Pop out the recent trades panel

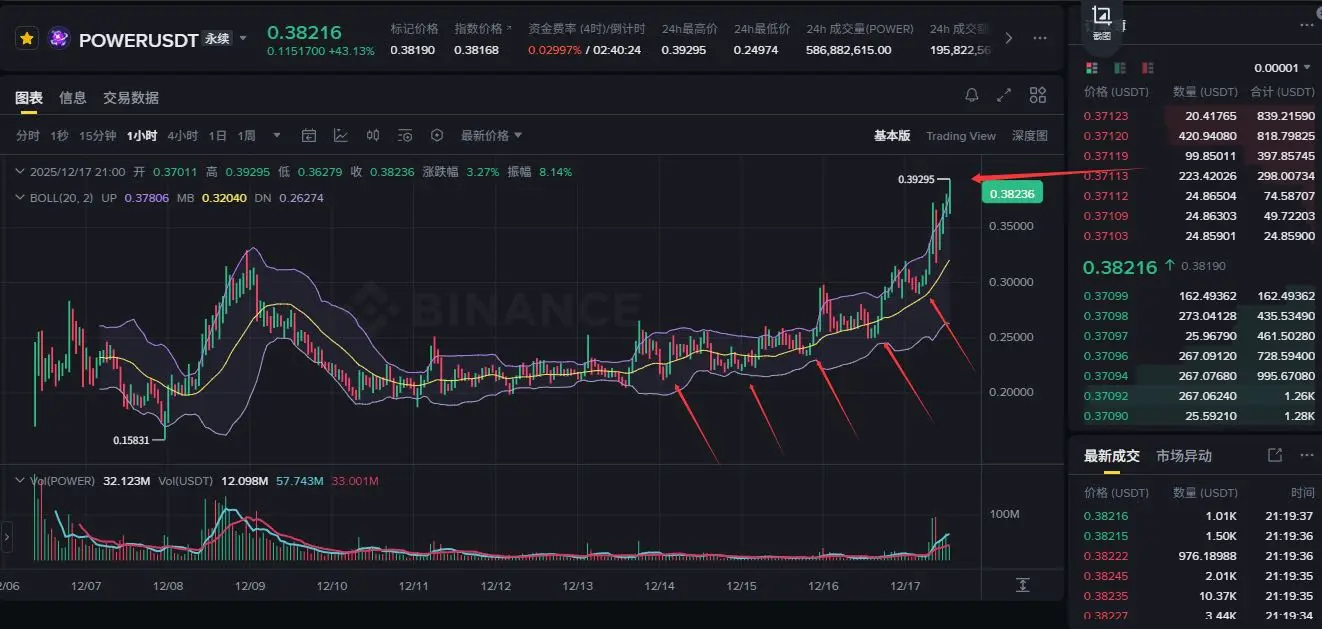(x=1275, y=455)
